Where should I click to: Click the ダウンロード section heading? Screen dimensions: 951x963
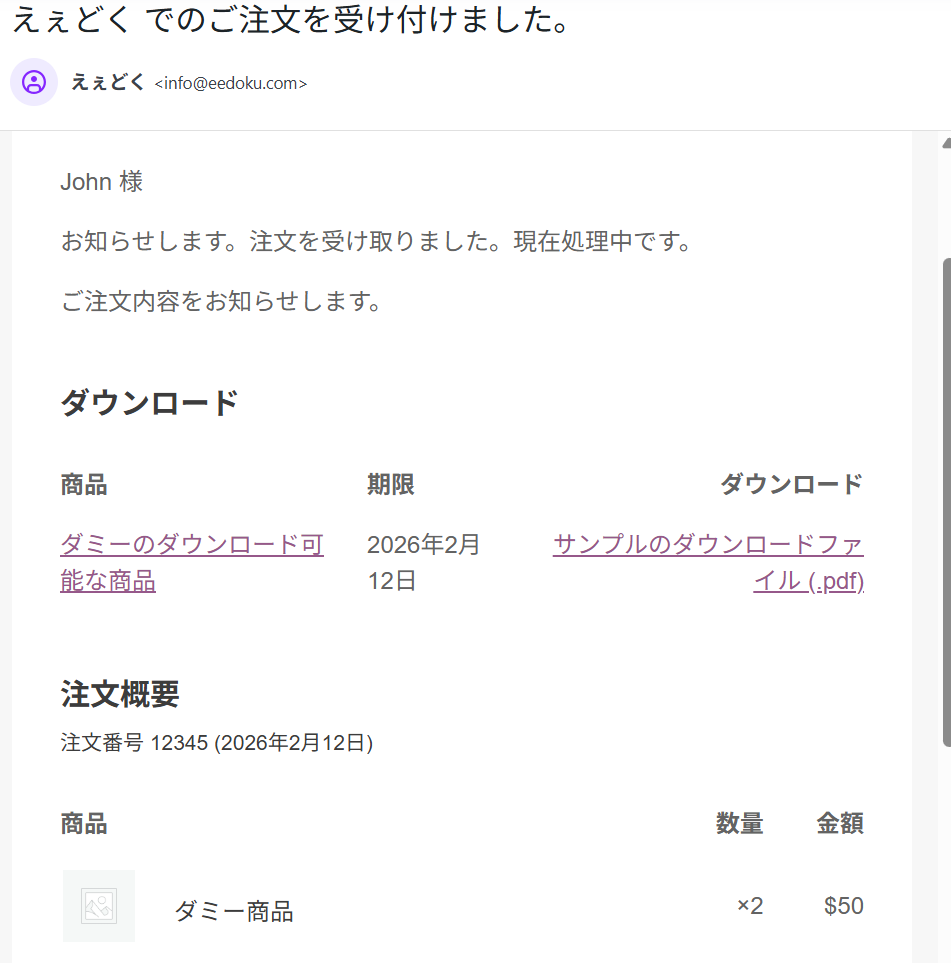coord(149,403)
